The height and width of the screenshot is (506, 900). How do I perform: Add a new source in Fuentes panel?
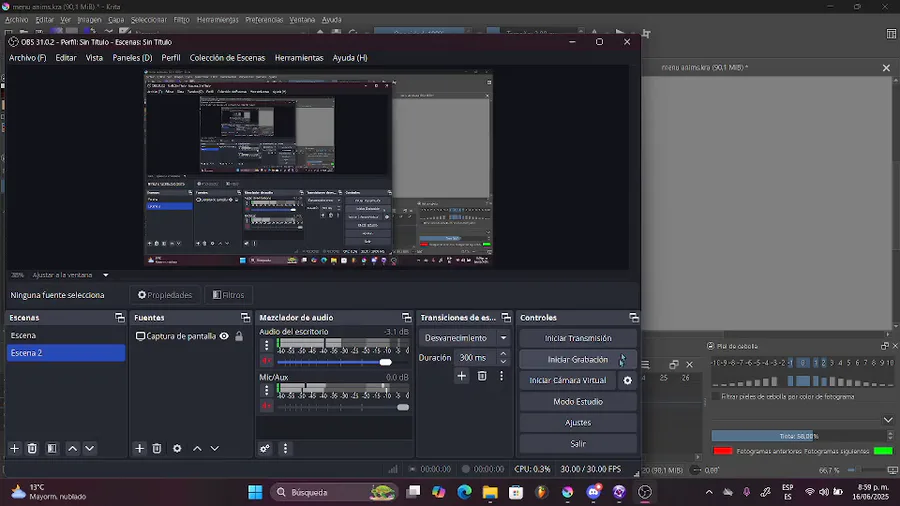tap(139, 449)
